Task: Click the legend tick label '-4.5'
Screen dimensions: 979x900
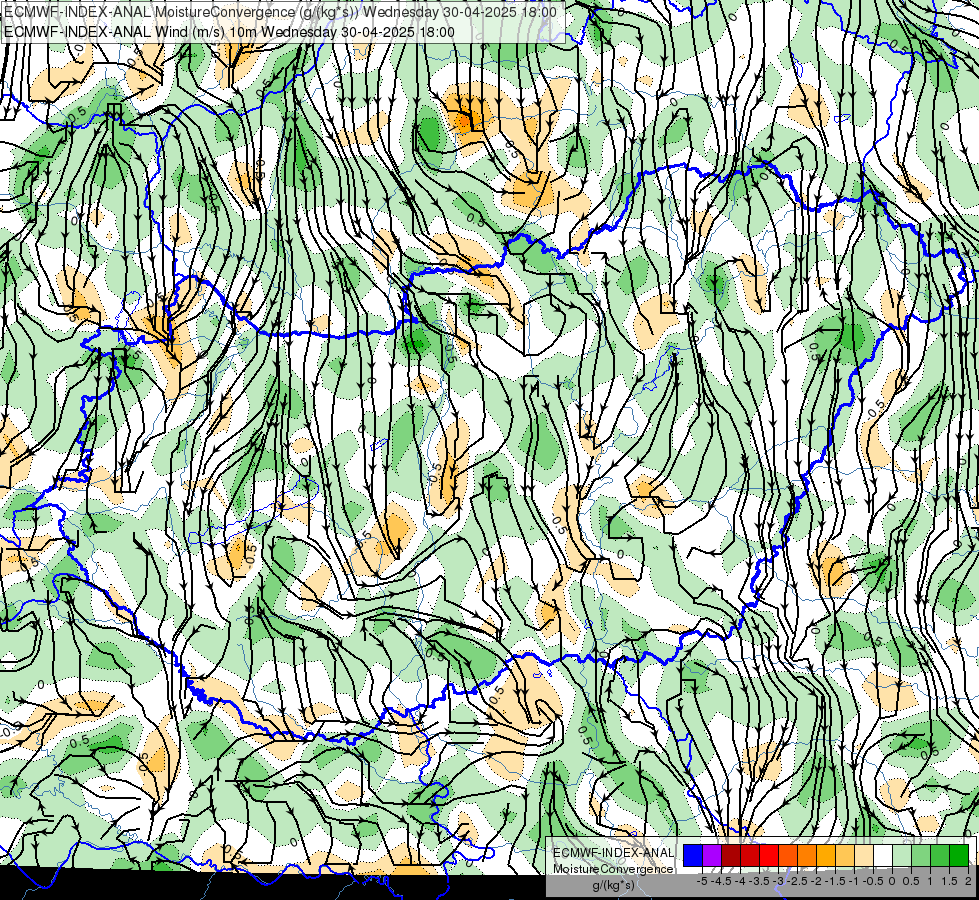Action: pos(721,881)
